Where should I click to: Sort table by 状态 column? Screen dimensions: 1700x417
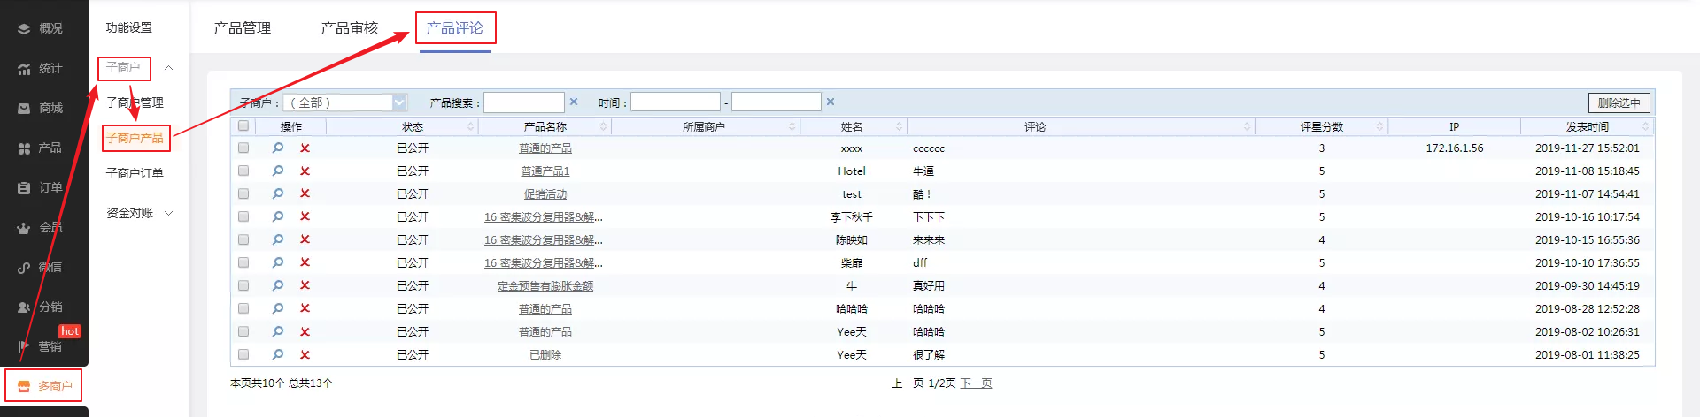pyautogui.click(x=412, y=127)
